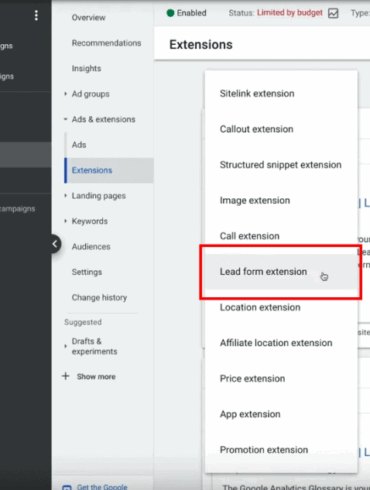Image resolution: width=370 pixels, height=490 pixels.
Task: Choose Location extension
Action: click(x=281, y=307)
